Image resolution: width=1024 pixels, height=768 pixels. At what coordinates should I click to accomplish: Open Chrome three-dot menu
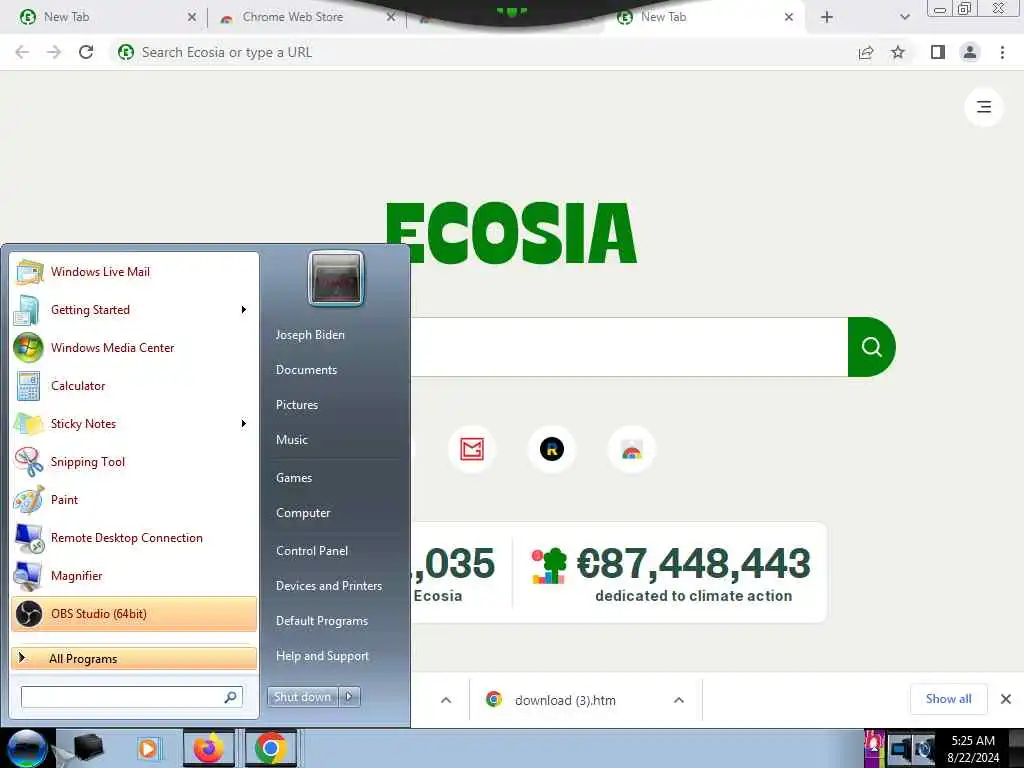[x=1002, y=52]
